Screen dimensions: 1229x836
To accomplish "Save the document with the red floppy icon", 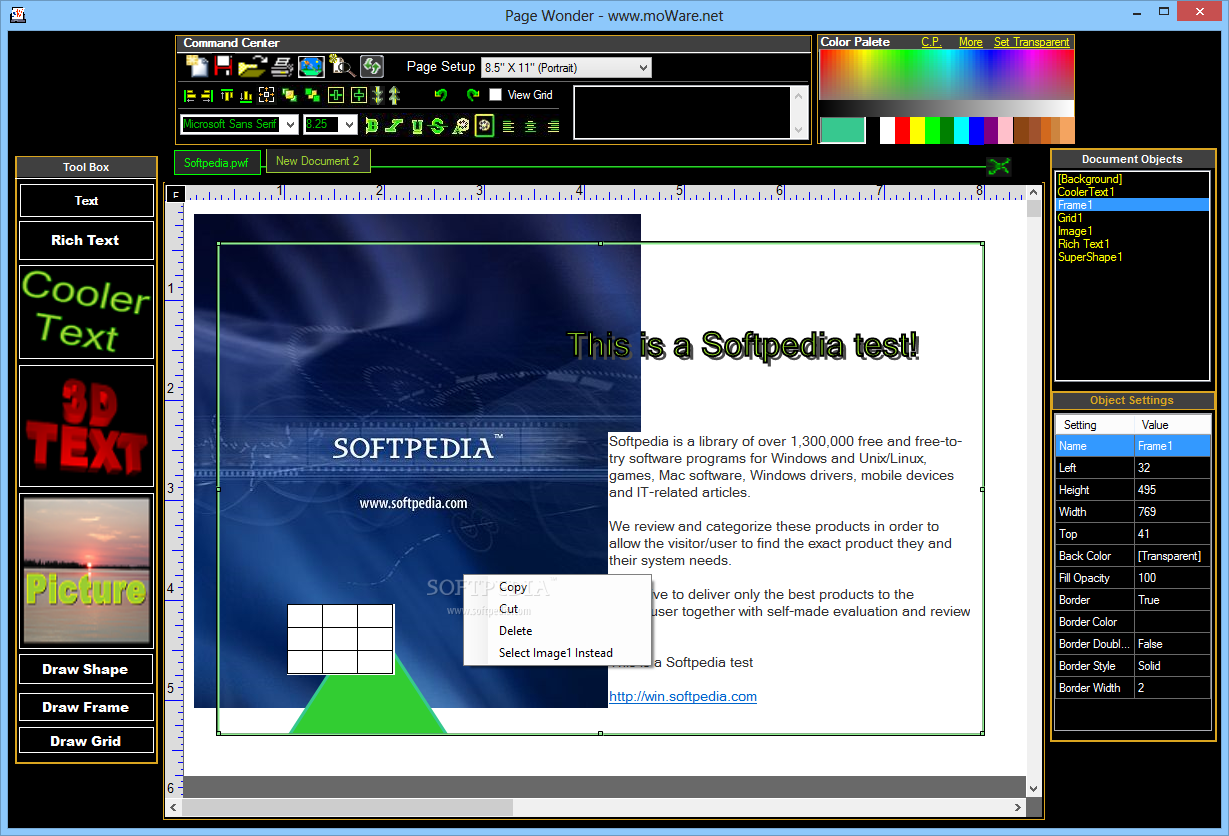I will (223, 66).
